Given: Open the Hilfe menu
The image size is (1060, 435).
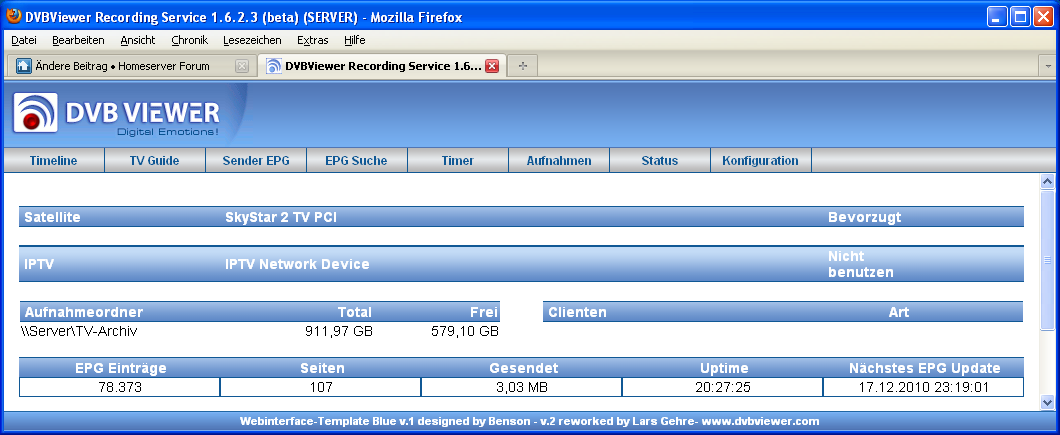Looking at the screenshot, I should [355, 40].
